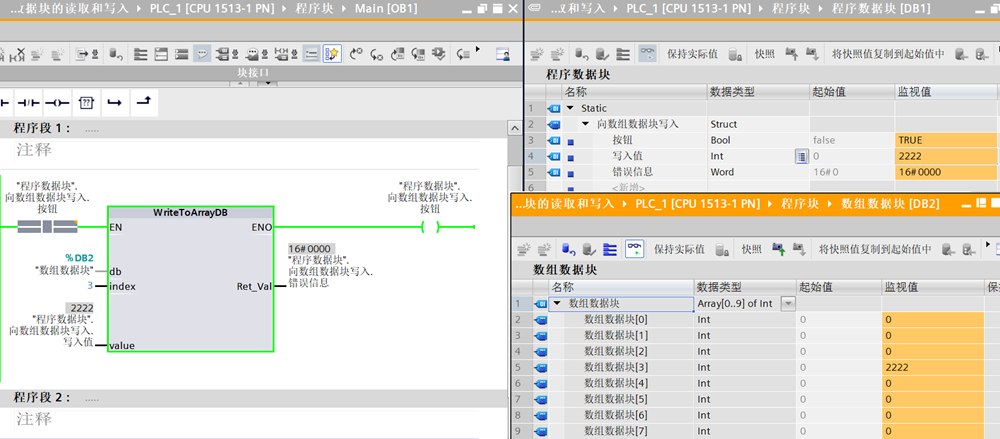Image resolution: width=1000 pixels, height=439 pixels.
Task: Insert an output coil instruction
Action: 57,102
